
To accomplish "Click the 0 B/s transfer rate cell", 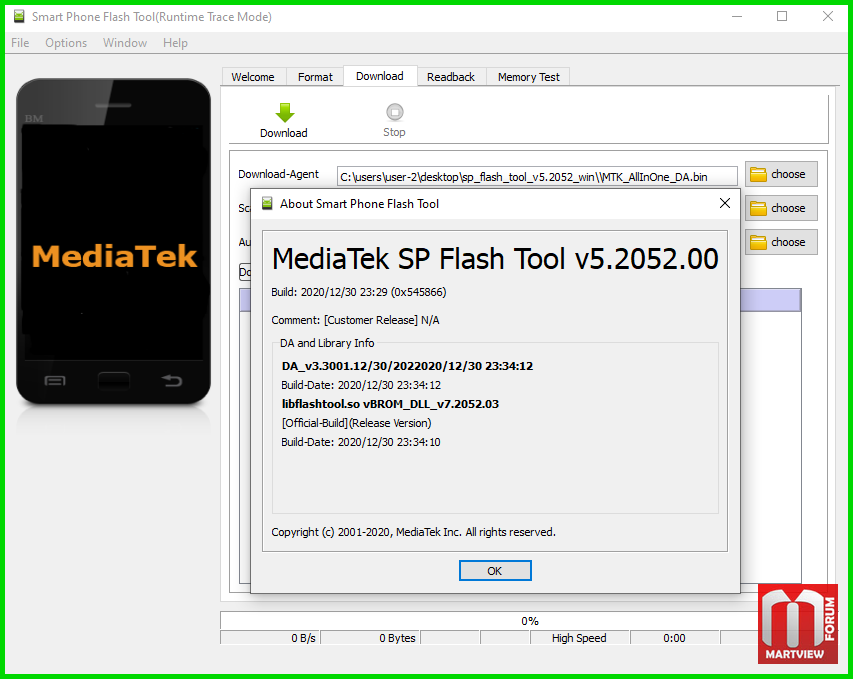I will (x=270, y=638).
